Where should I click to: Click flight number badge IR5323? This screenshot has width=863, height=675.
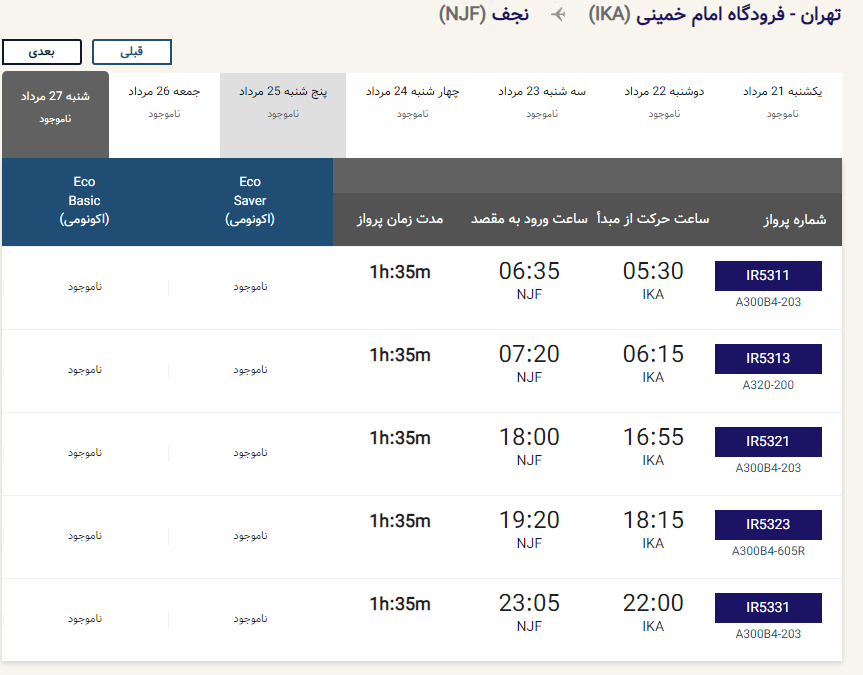point(768,525)
